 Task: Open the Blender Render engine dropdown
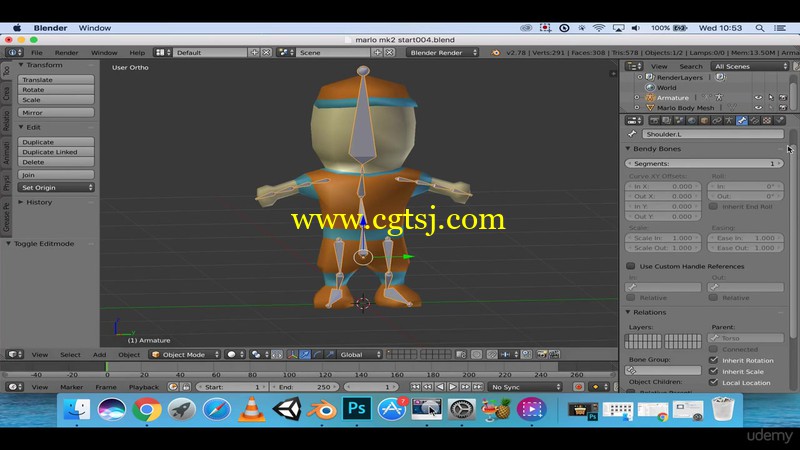pos(442,53)
